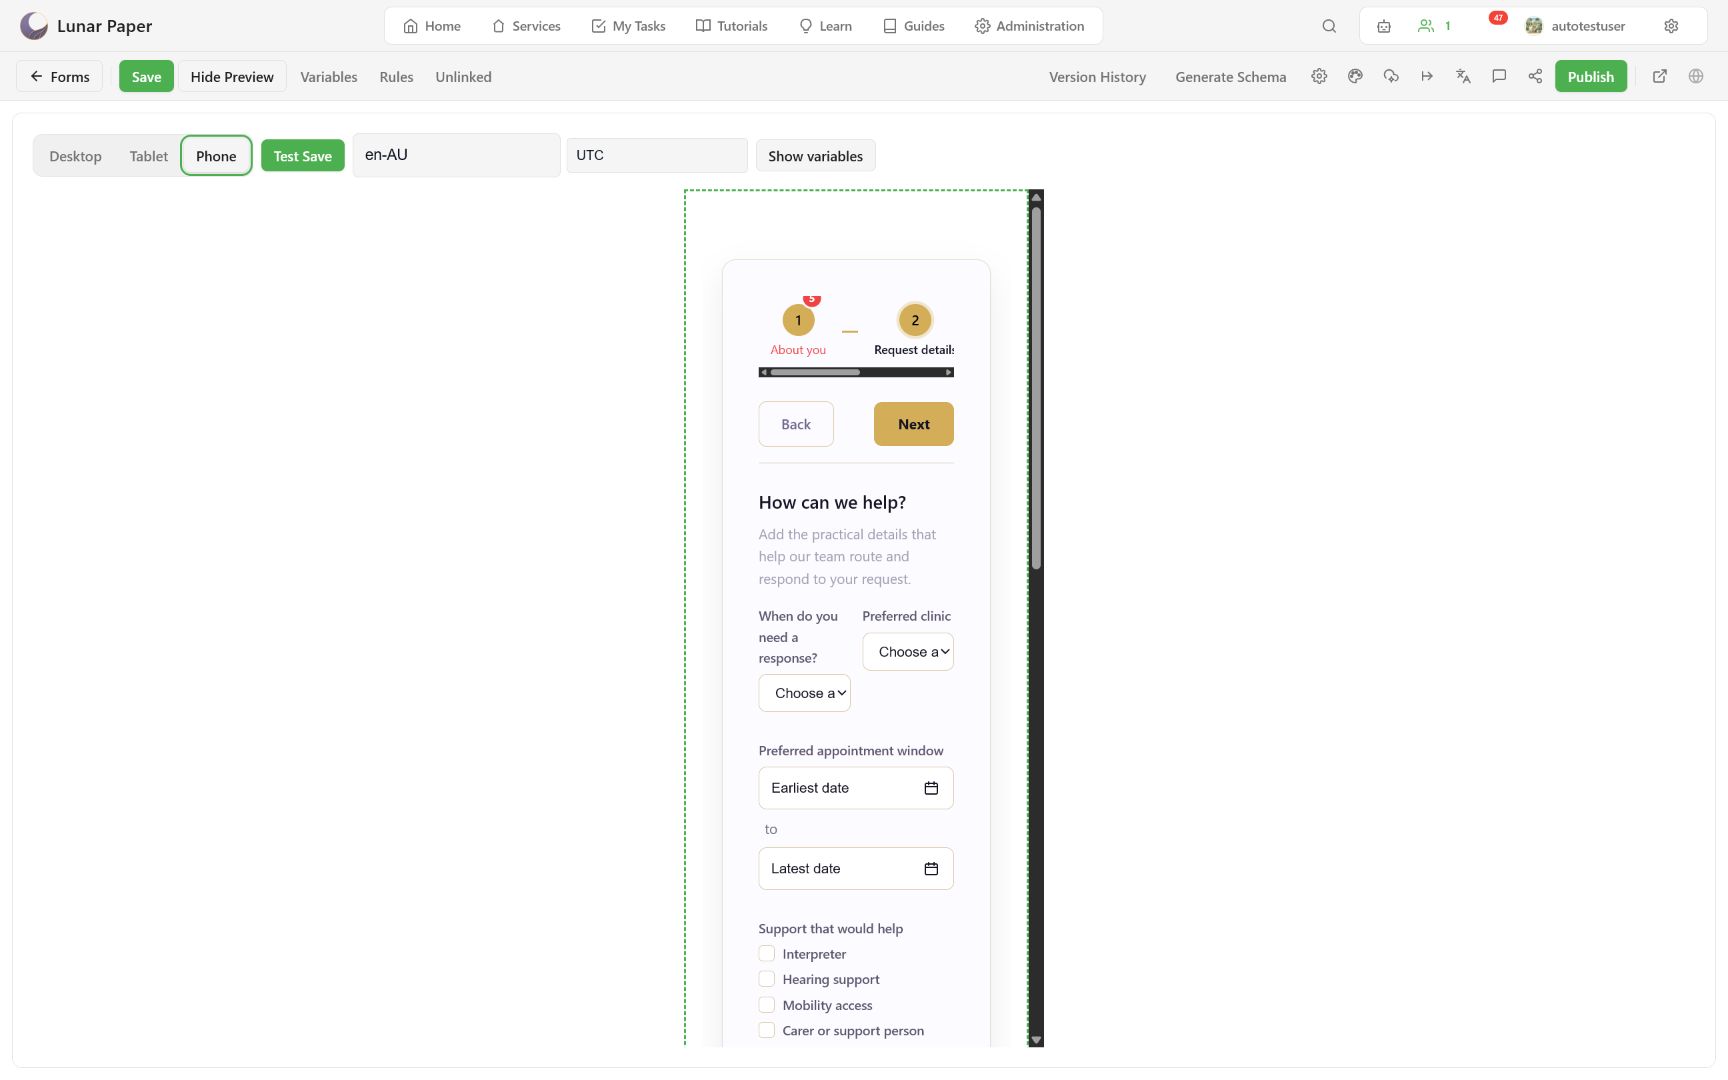Image resolution: width=1728 pixels, height=1080 pixels.
Task: Click the phone preview vertical scrollbar
Action: (1037, 618)
